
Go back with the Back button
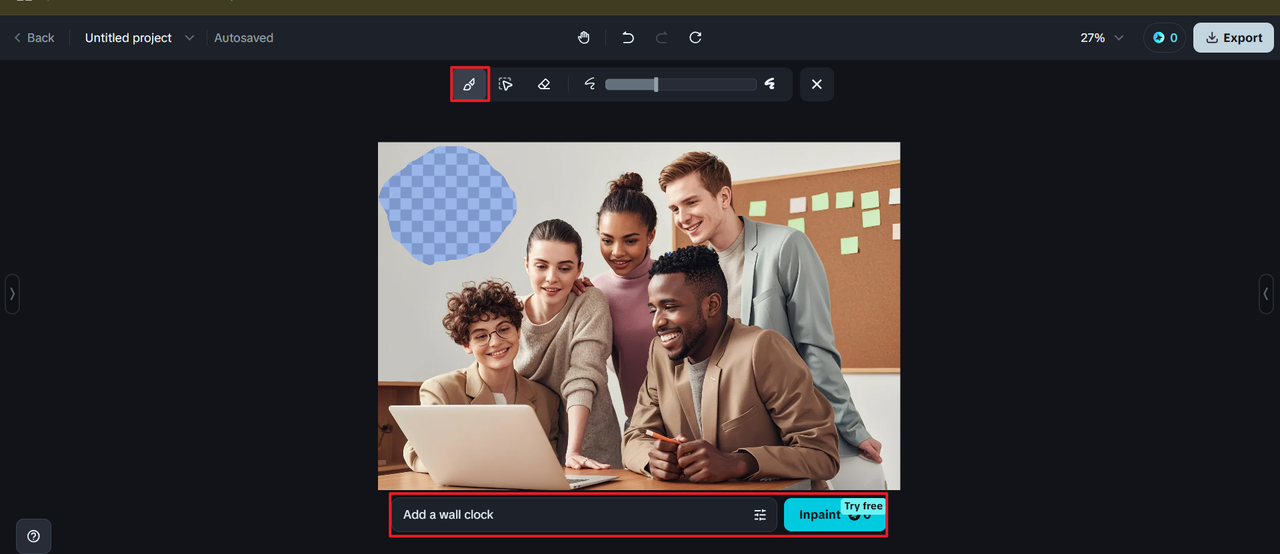(x=34, y=37)
